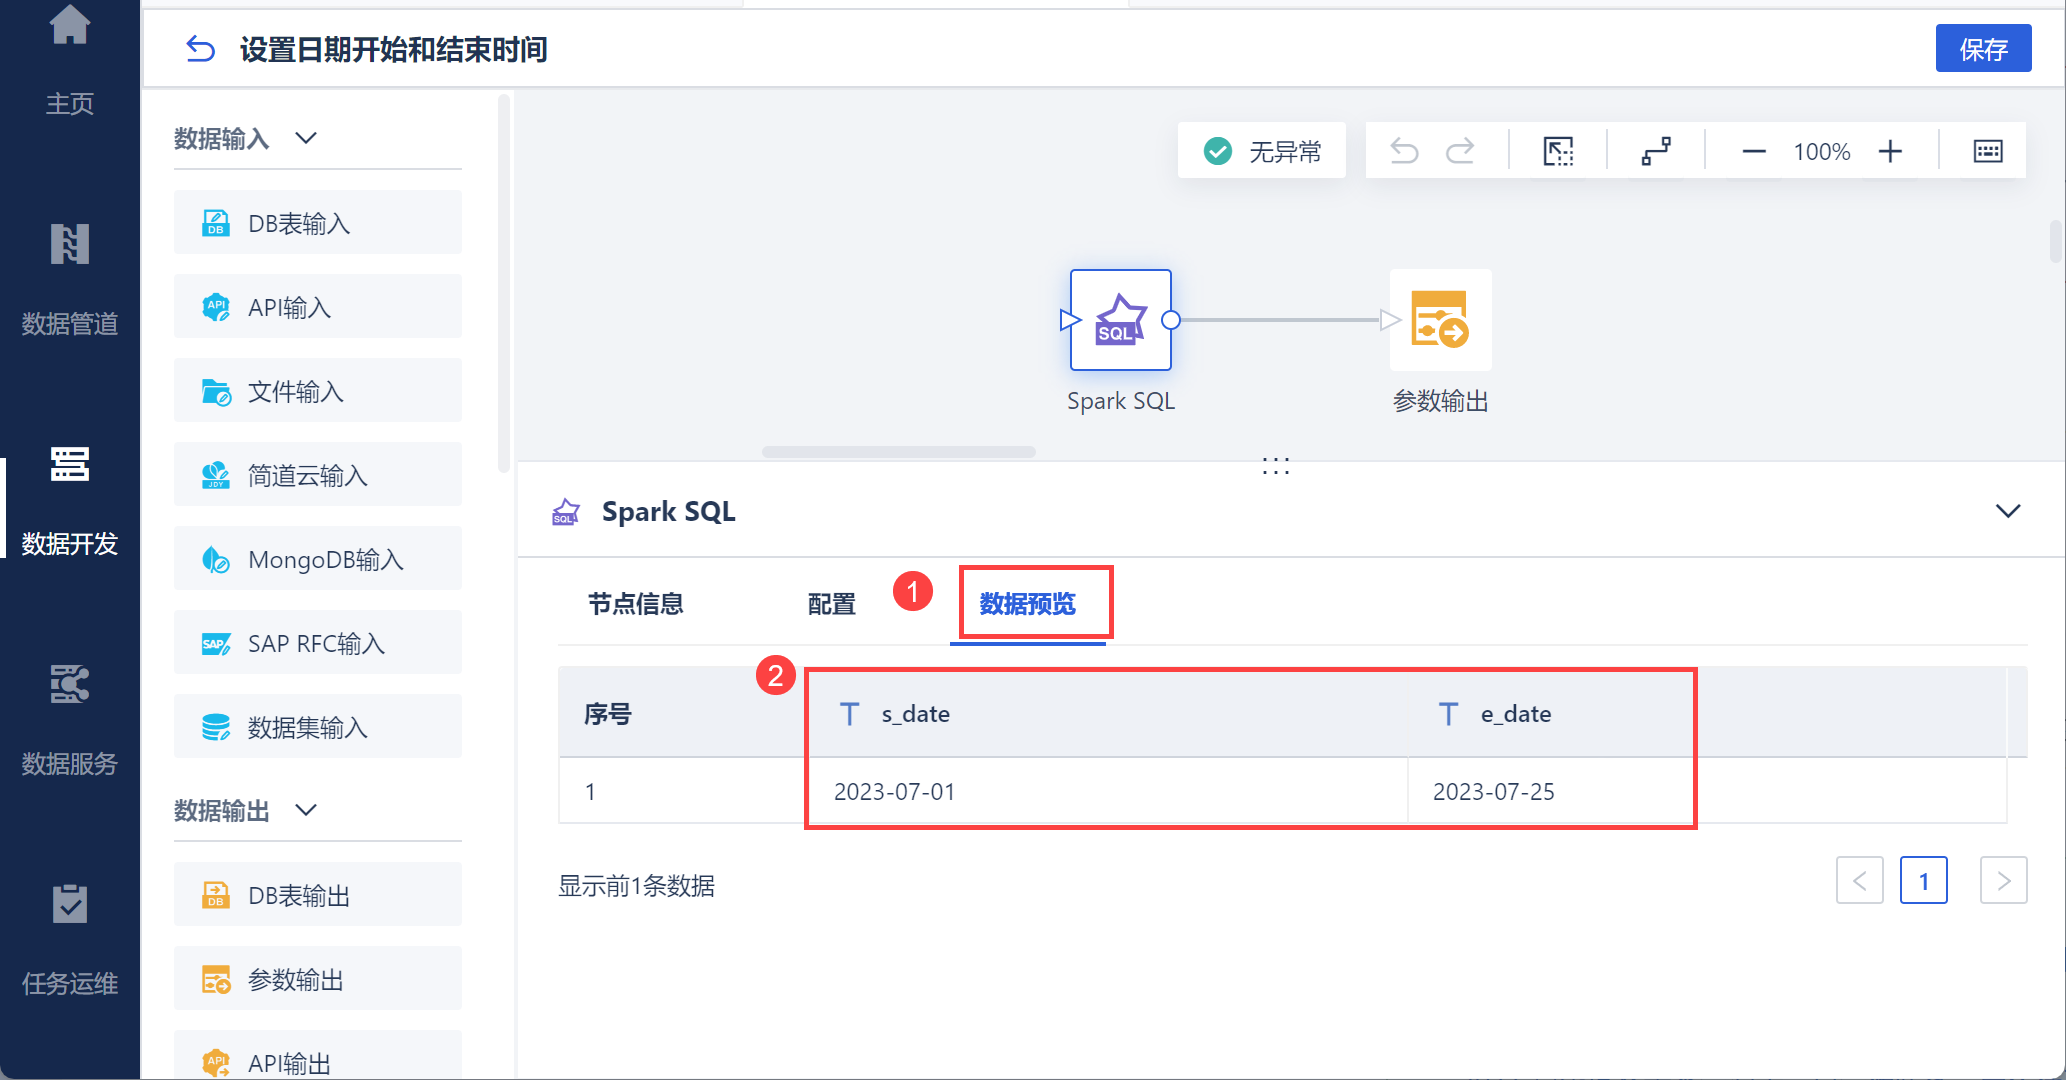The image size is (2066, 1080).
Task: Select the 参数输出 node on canvas
Action: [1440, 320]
